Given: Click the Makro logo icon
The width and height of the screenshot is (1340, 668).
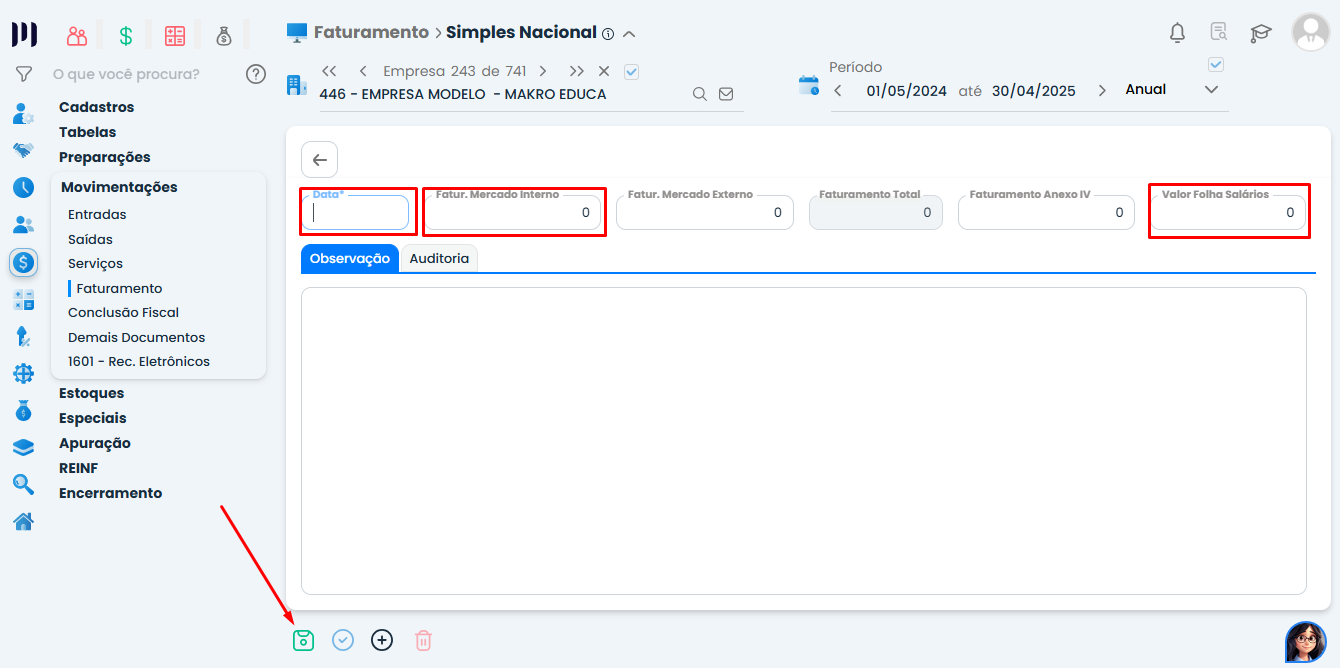Looking at the screenshot, I should click(x=24, y=34).
